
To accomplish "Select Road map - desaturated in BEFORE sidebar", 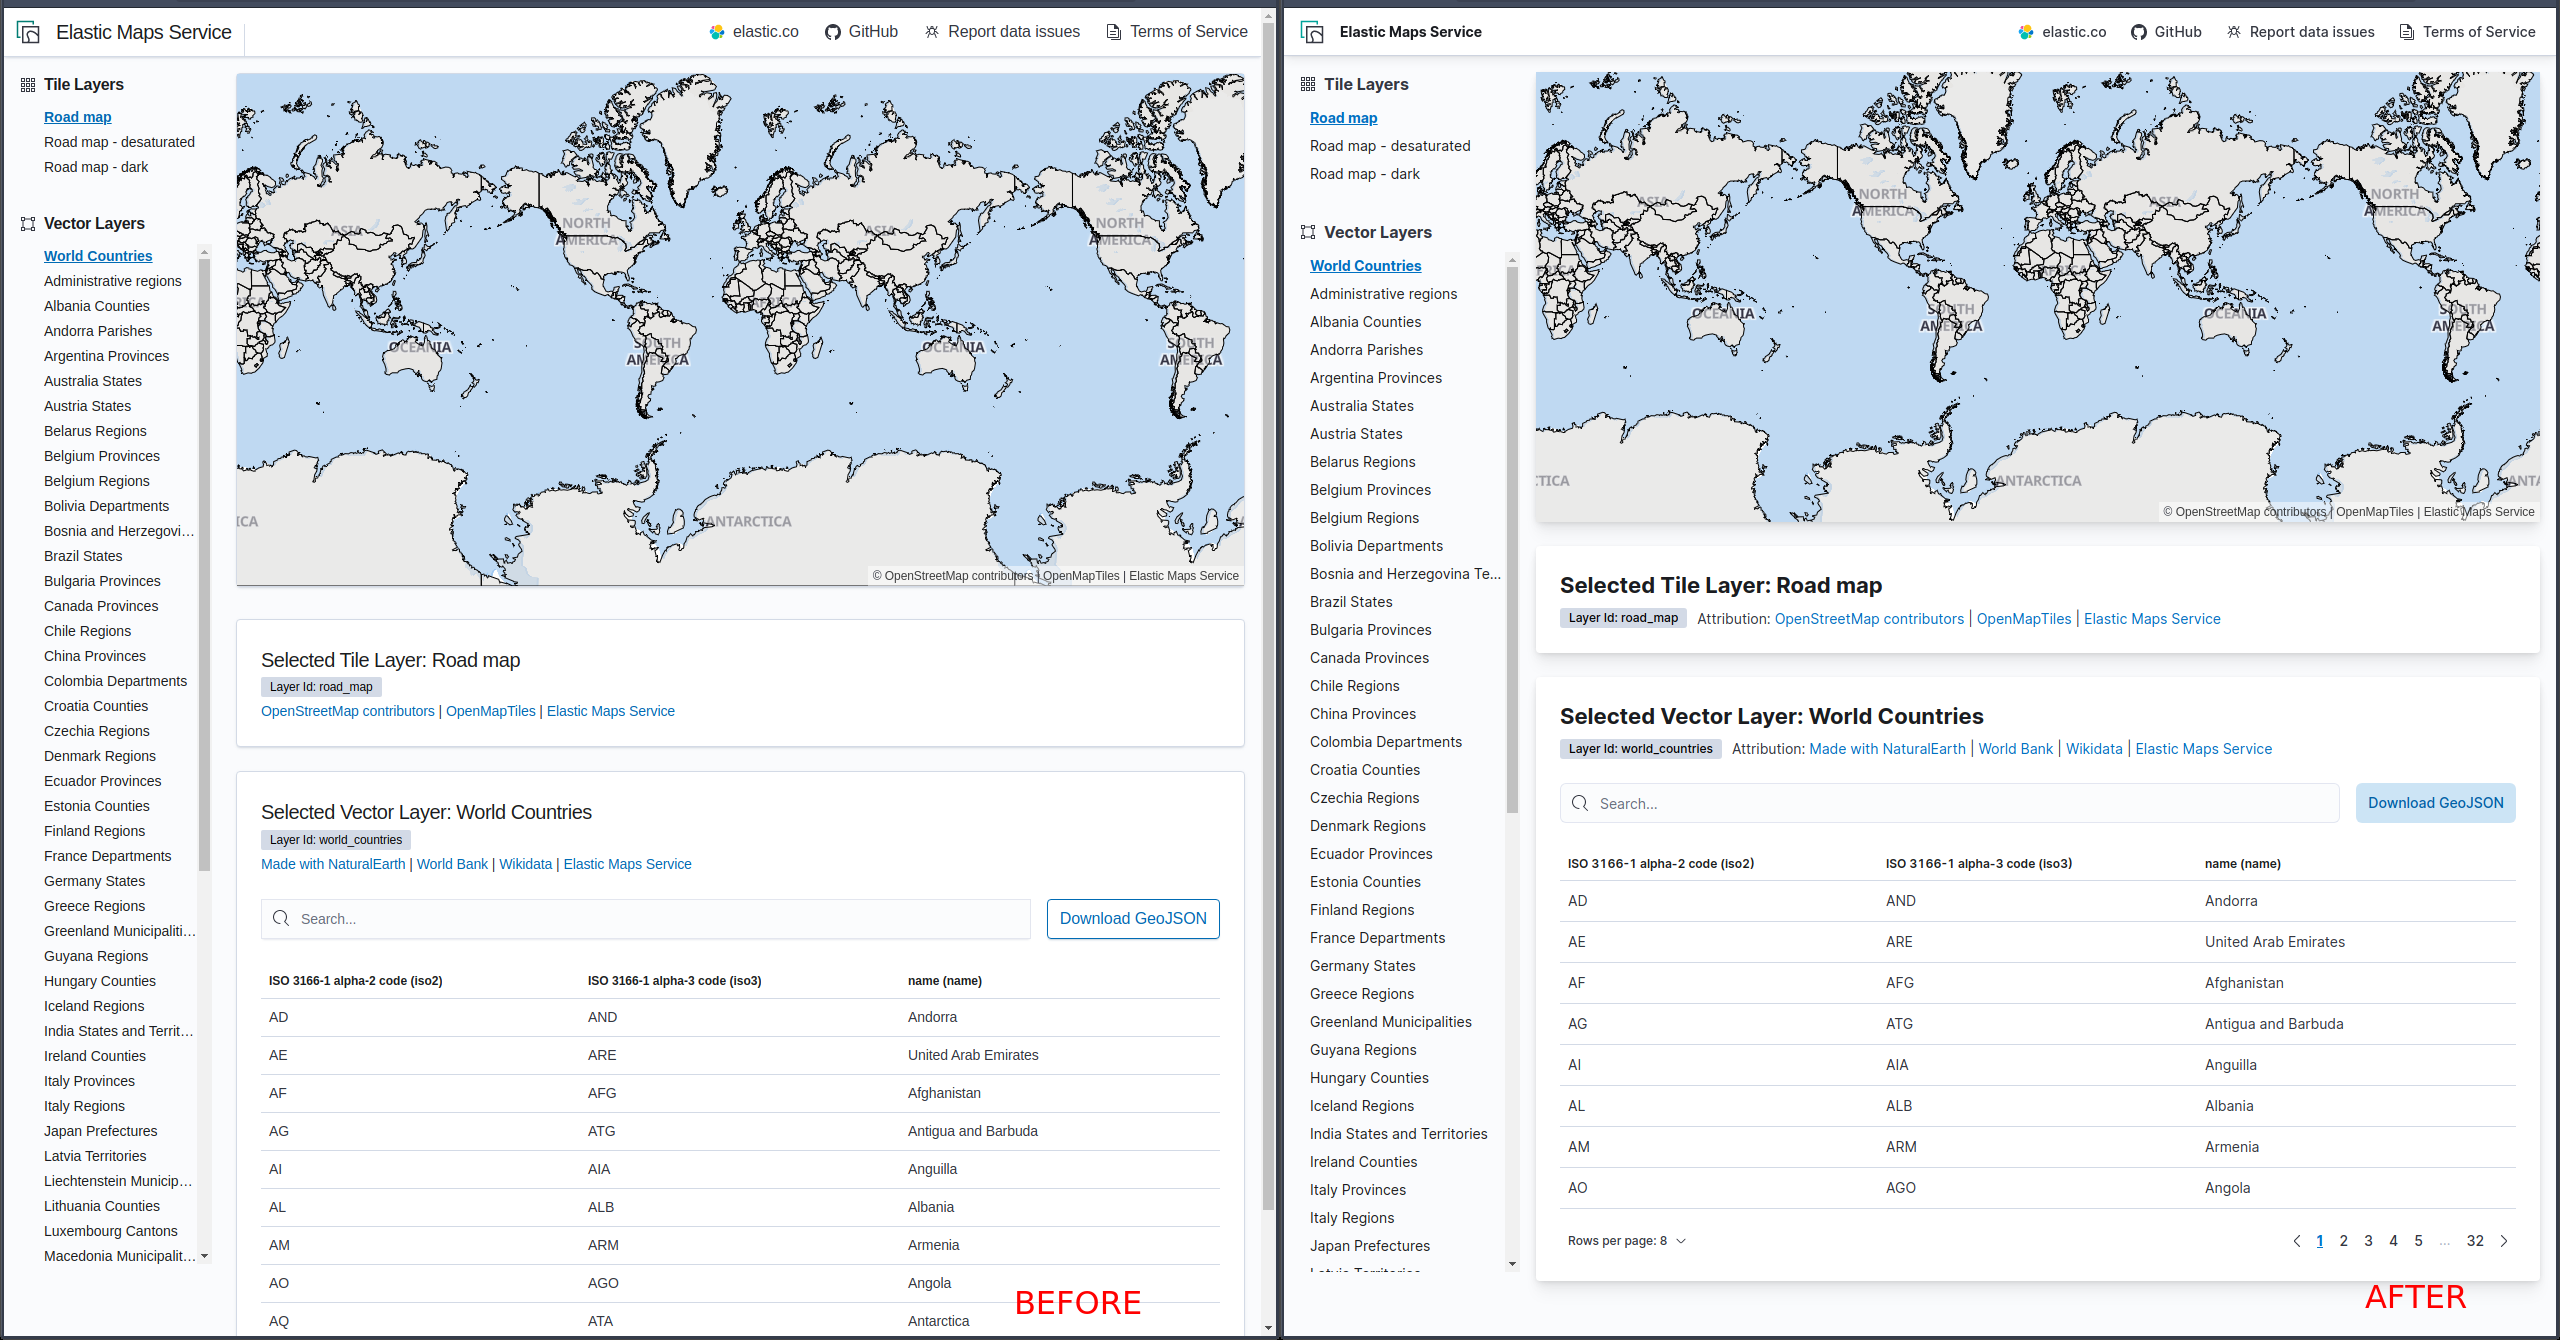I will pyautogui.click(x=119, y=142).
